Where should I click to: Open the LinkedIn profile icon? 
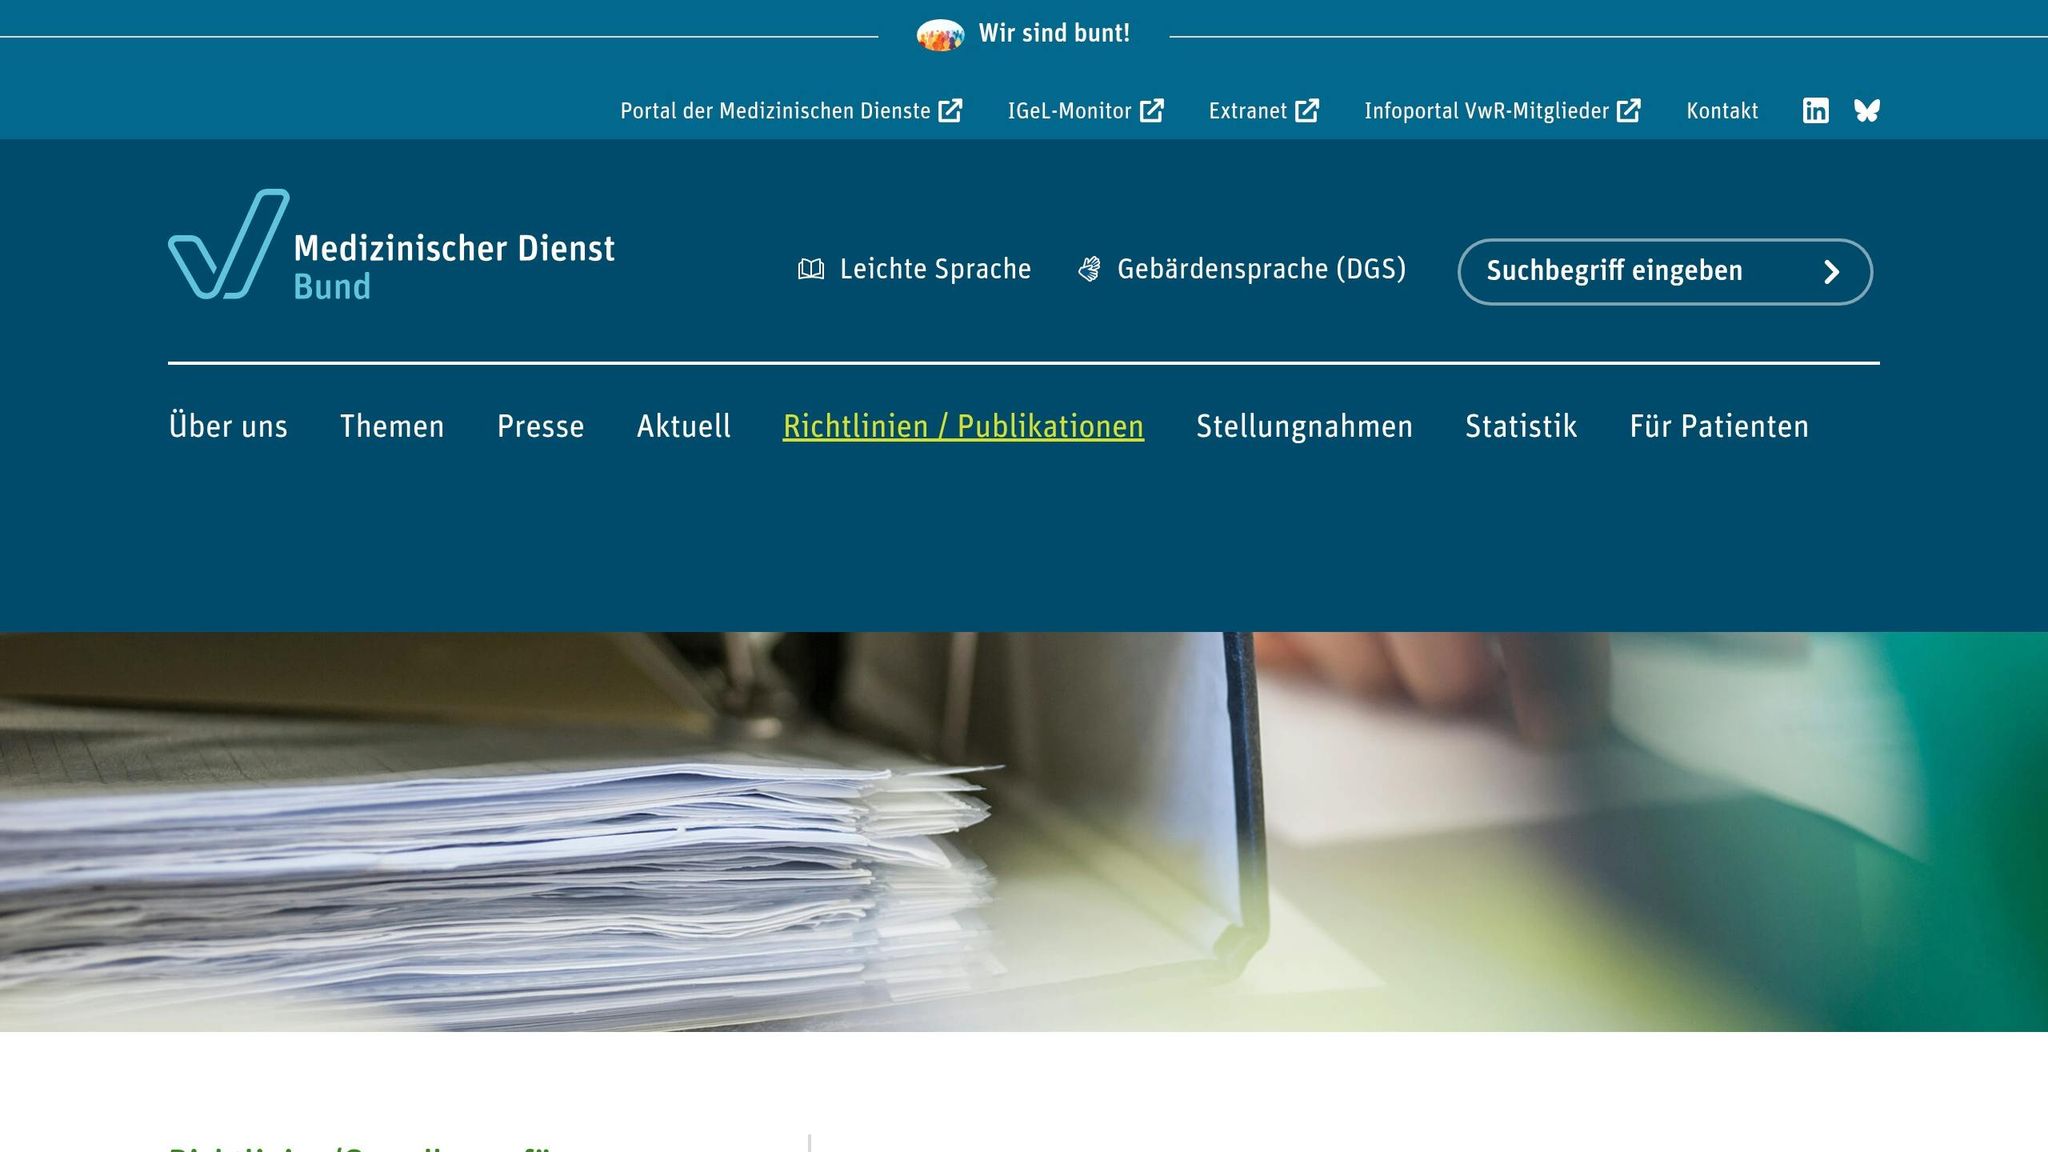pos(1815,110)
